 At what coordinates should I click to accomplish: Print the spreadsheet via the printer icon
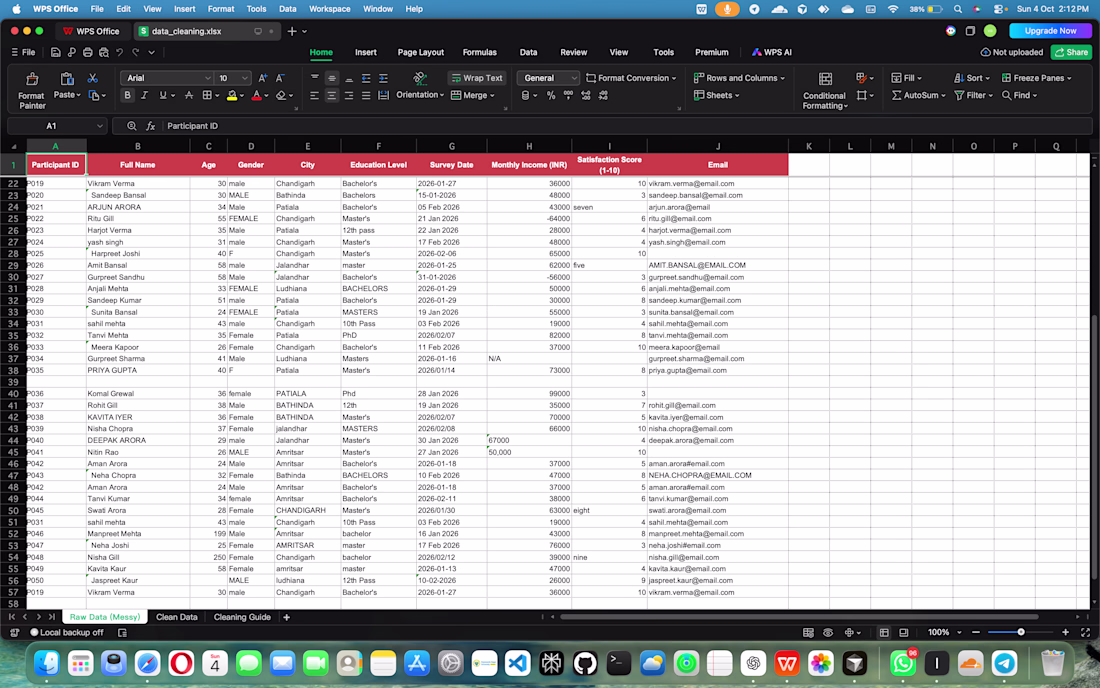[x=88, y=53]
